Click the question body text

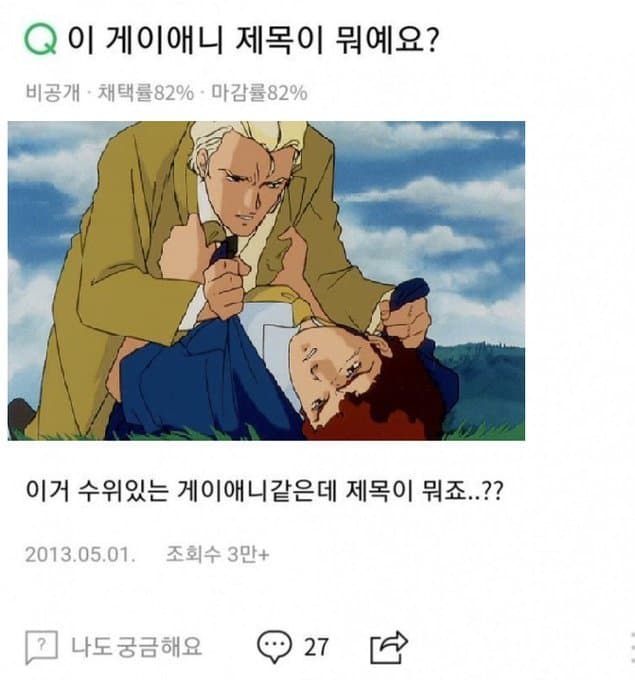coord(264,491)
